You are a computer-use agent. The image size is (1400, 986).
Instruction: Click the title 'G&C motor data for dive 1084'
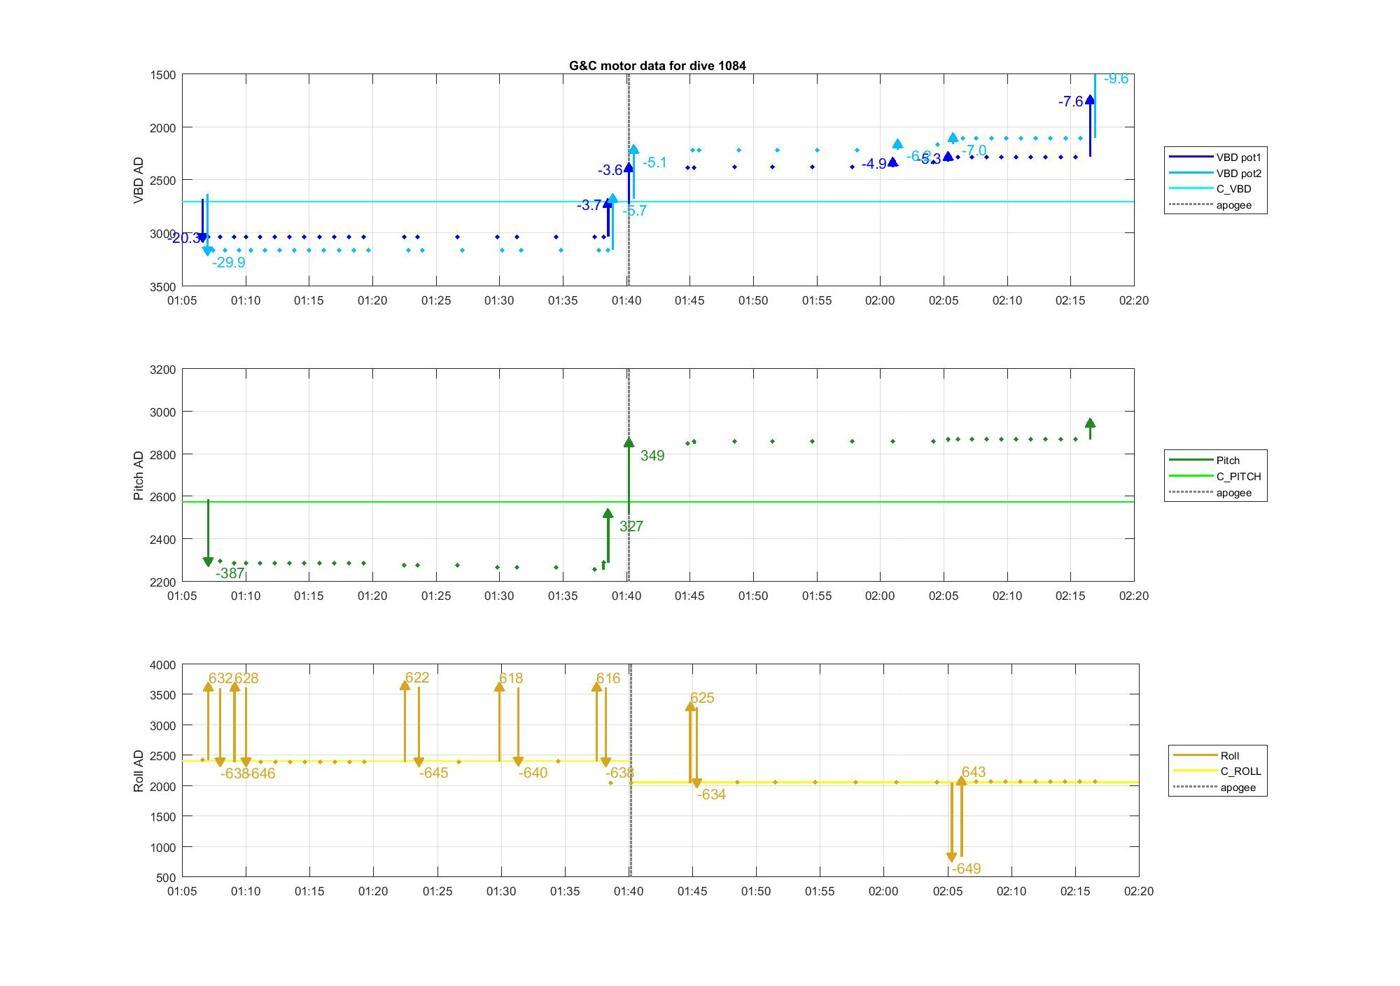pos(657,65)
